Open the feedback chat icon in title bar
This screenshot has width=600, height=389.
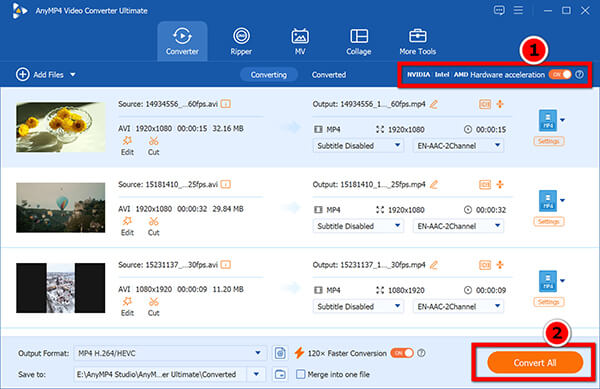[499, 10]
